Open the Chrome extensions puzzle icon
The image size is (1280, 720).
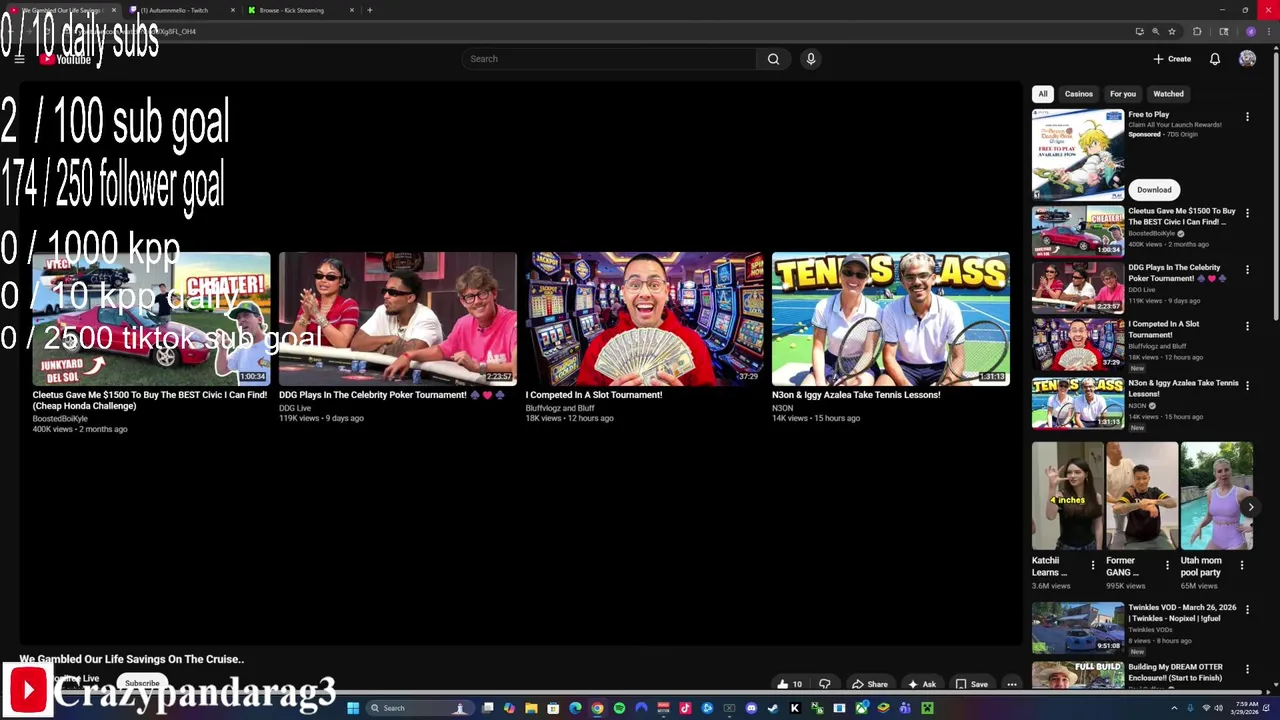pos(1197,31)
